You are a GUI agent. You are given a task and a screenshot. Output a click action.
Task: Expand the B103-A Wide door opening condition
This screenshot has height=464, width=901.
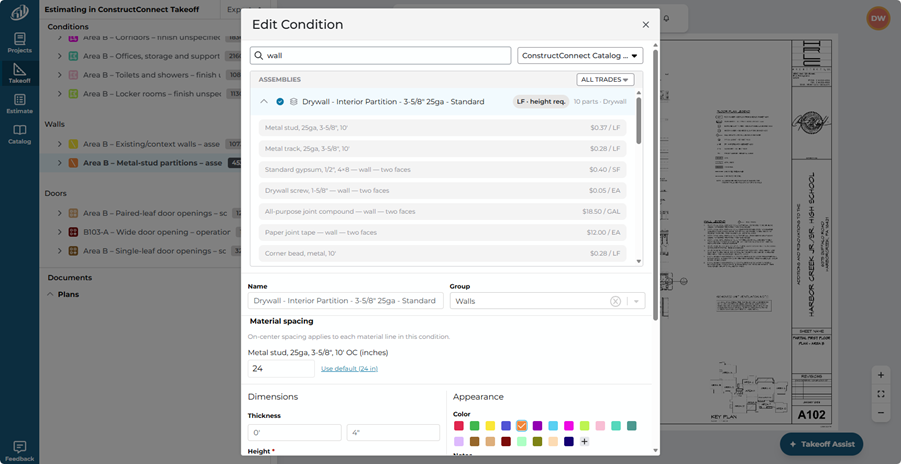coord(60,232)
